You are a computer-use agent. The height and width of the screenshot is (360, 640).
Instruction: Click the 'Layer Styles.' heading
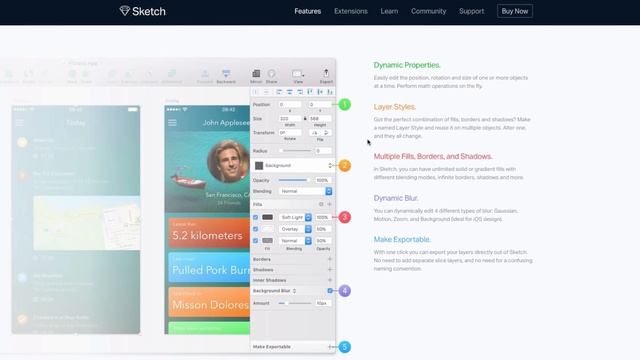coord(395,107)
